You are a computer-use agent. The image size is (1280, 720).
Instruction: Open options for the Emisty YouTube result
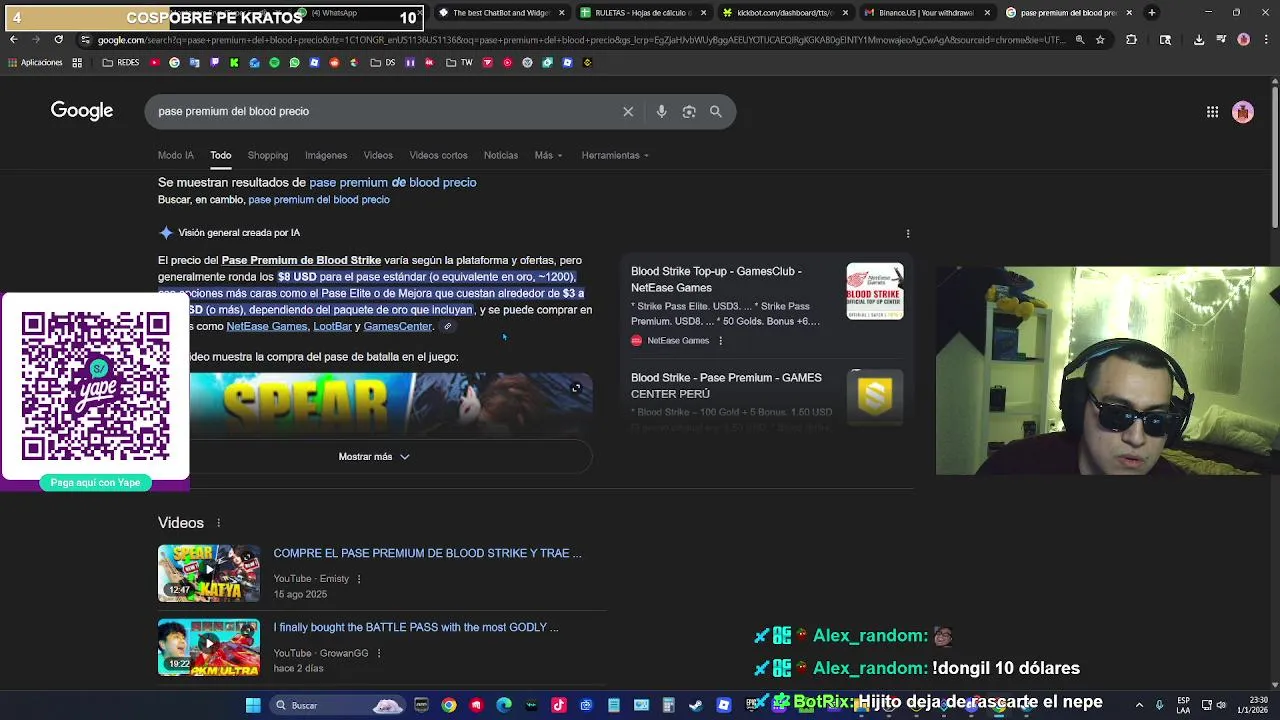[359, 579]
